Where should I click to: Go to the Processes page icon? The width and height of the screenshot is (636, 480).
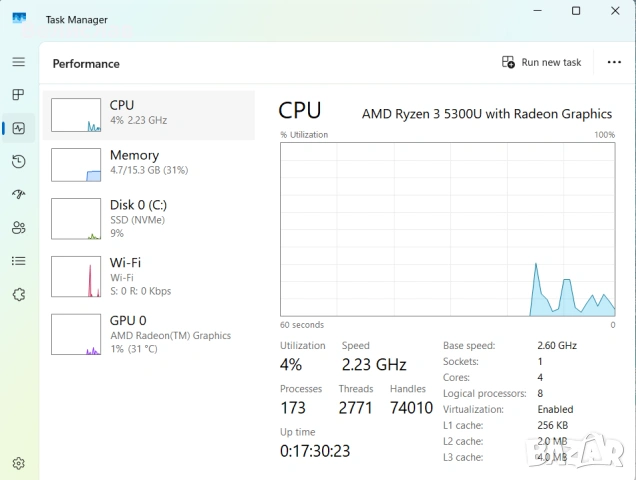click(19, 95)
